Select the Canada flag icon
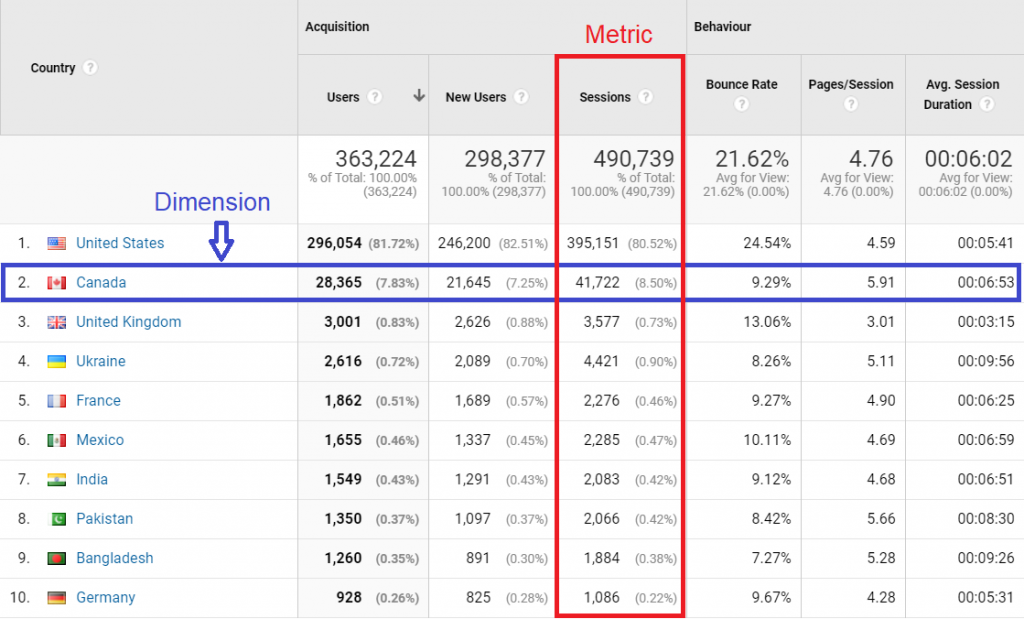 click(x=58, y=282)
